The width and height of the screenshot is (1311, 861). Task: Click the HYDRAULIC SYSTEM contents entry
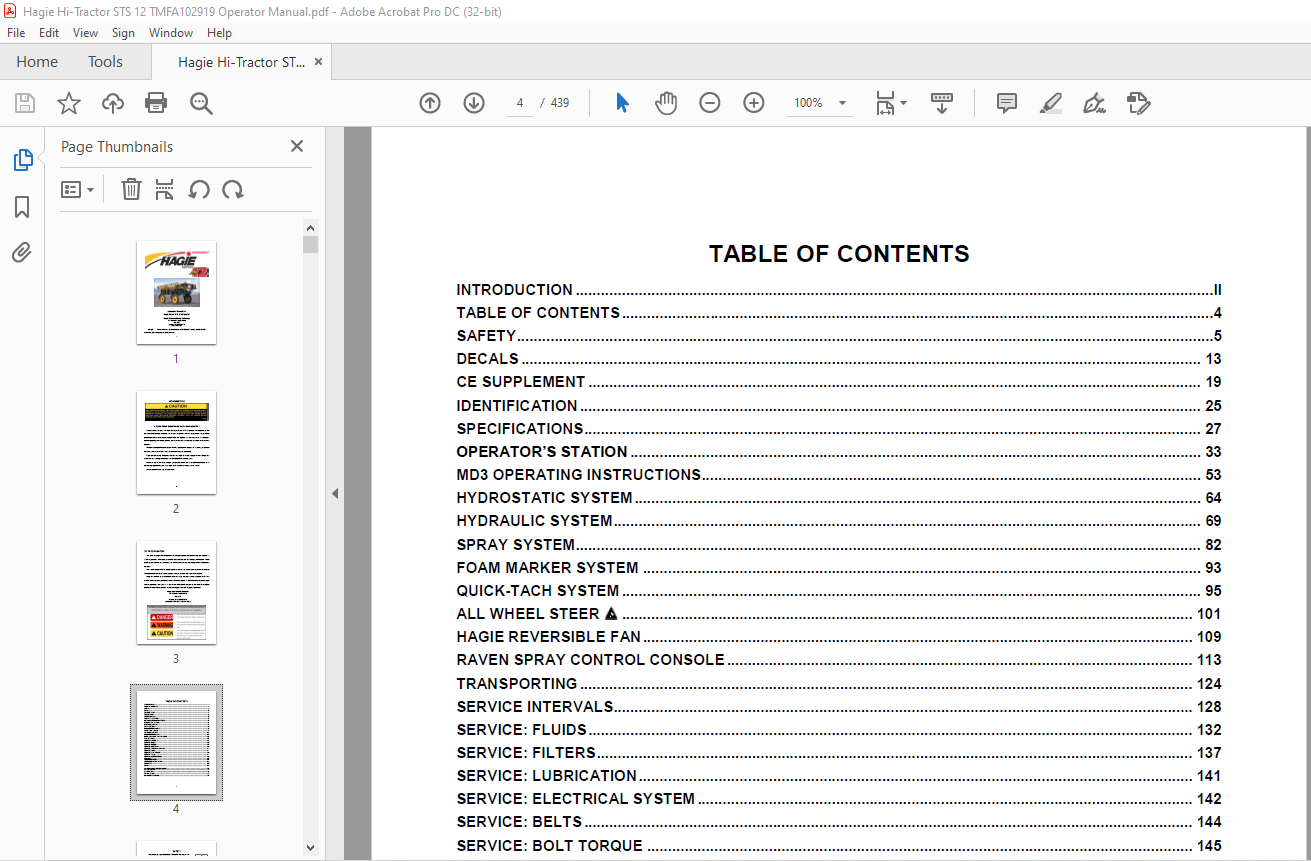(839, 521)
